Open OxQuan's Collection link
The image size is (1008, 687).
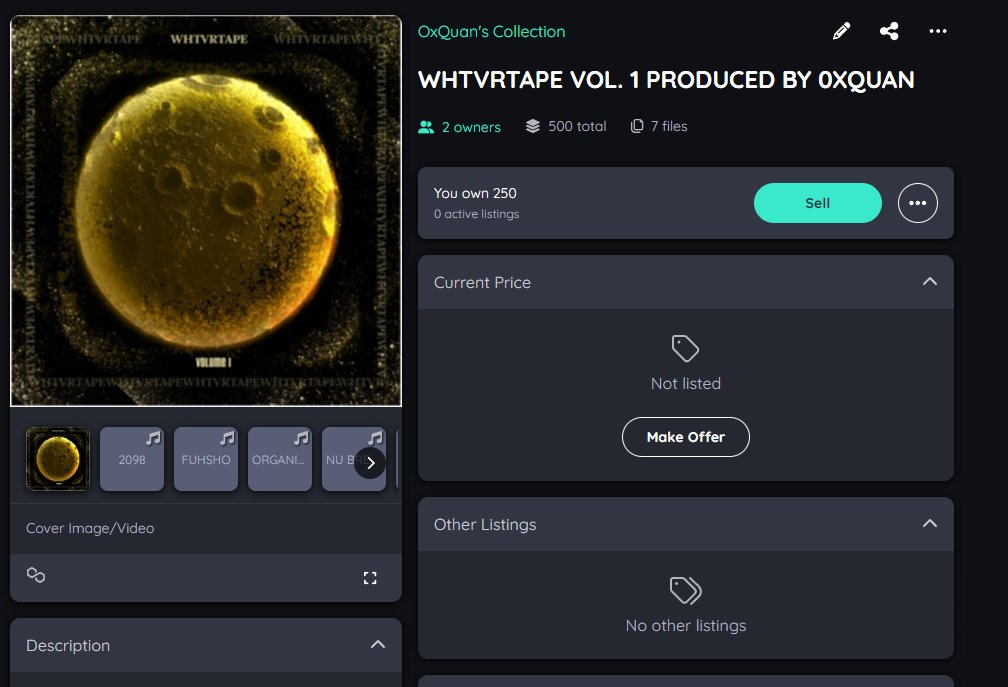pos(491,31)
